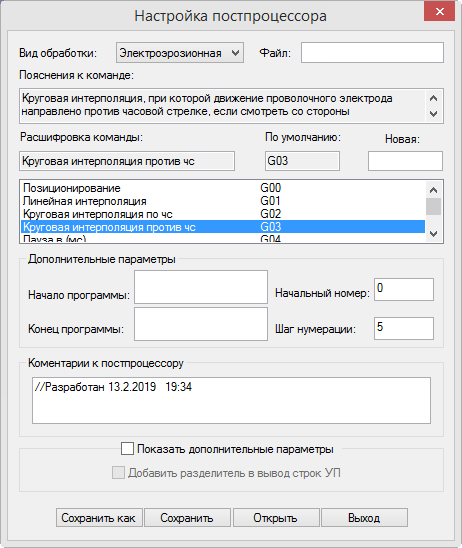
Task: Click the Конец программы text box
Action: pos(201,324)
